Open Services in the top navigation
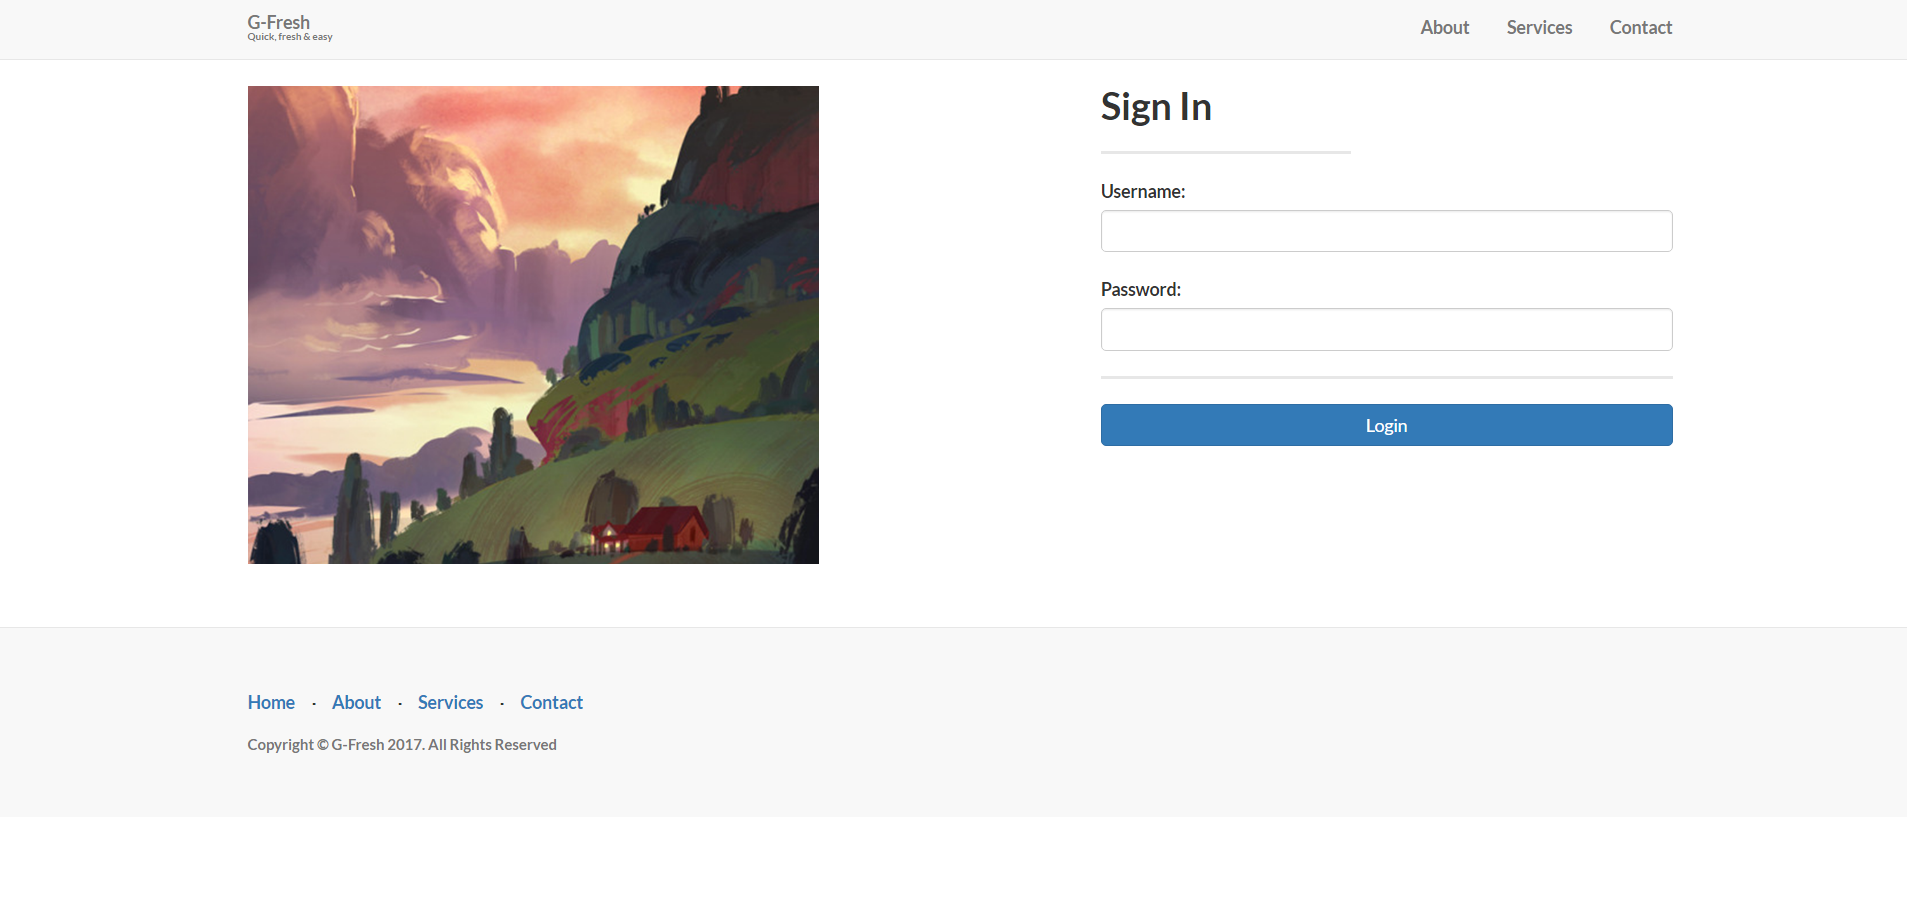 pyautogui.click(x=1539, y=28)
